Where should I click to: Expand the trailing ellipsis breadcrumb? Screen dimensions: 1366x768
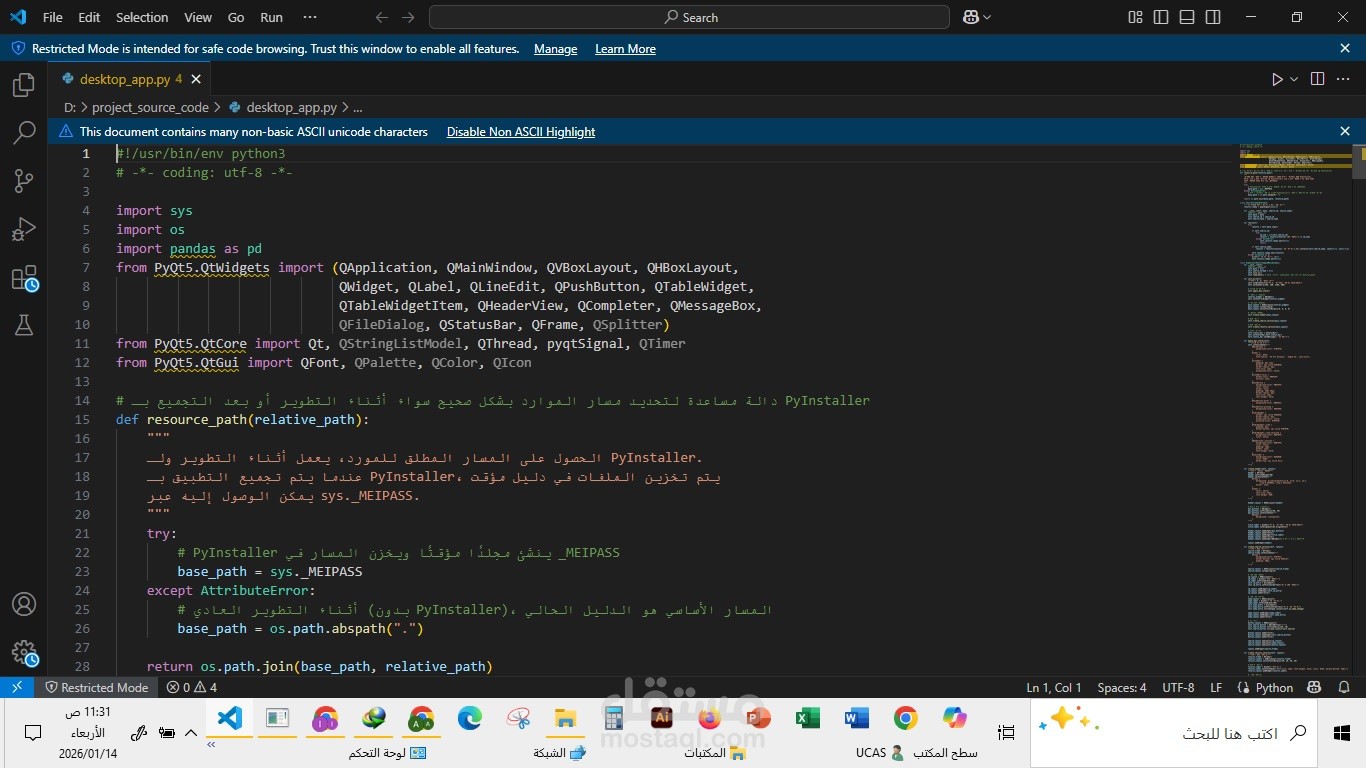click(x=358, y=107)
